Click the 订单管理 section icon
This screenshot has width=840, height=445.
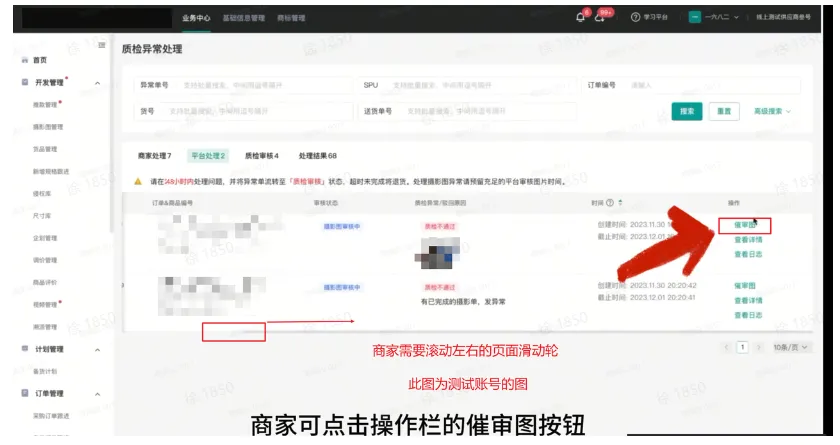point(25,393)
